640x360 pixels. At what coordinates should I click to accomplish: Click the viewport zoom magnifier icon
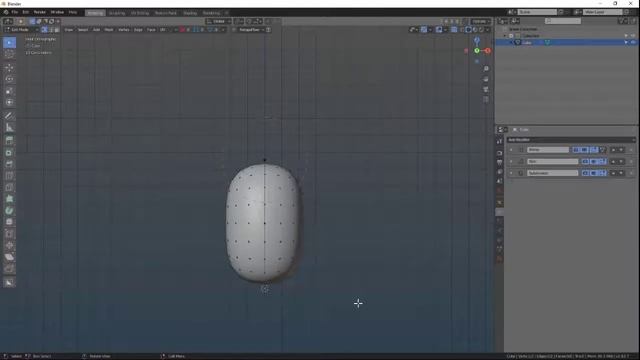coord(486,69)
